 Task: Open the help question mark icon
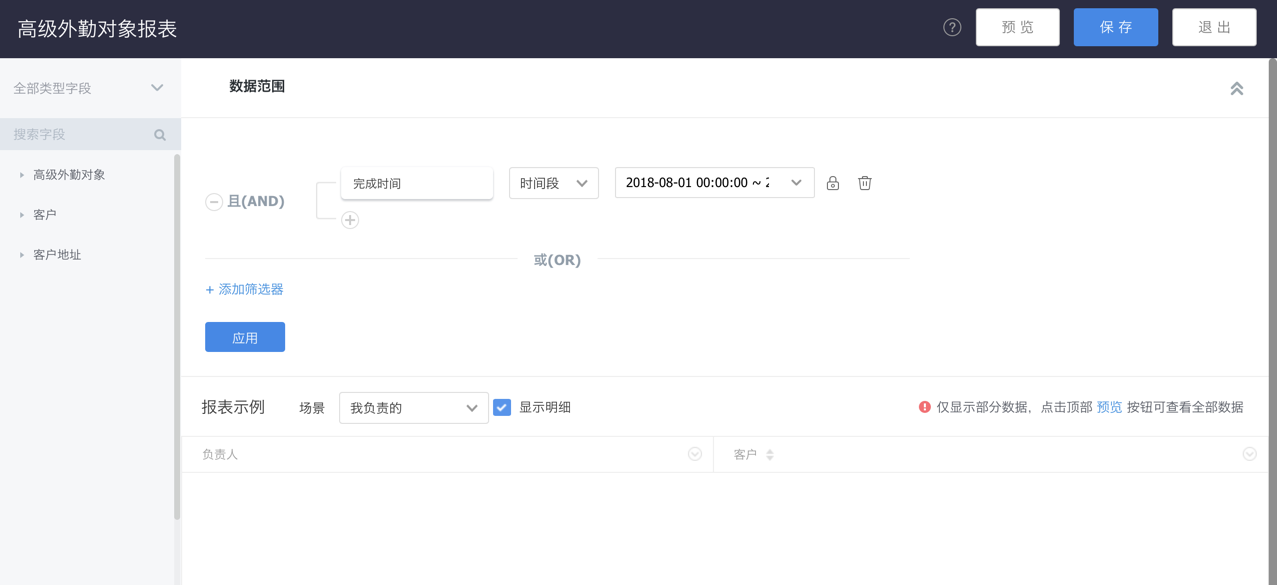click(x=952, y=27)
